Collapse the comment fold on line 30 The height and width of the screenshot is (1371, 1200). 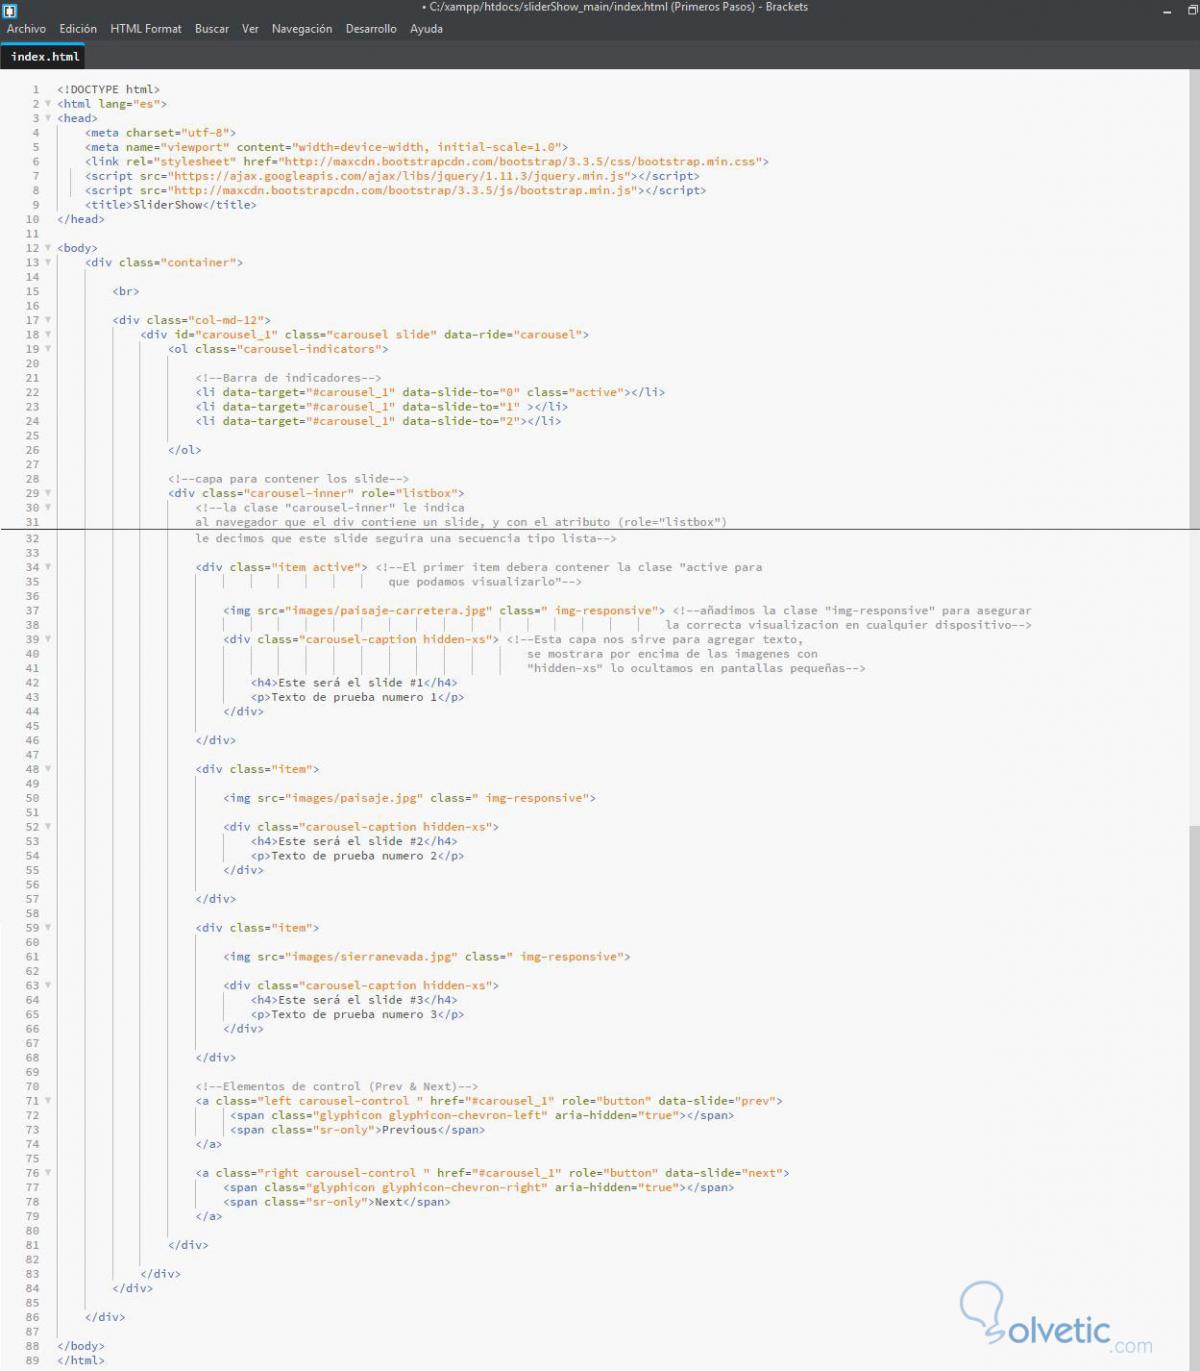tap(48, 507)
